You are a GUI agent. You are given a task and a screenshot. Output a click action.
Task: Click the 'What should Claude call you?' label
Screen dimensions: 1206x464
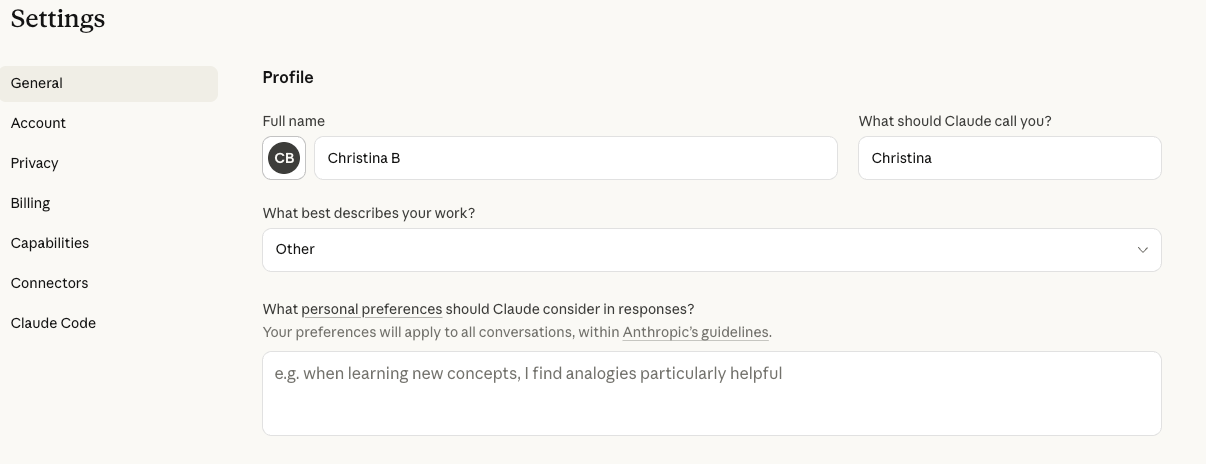pos(955,121)
